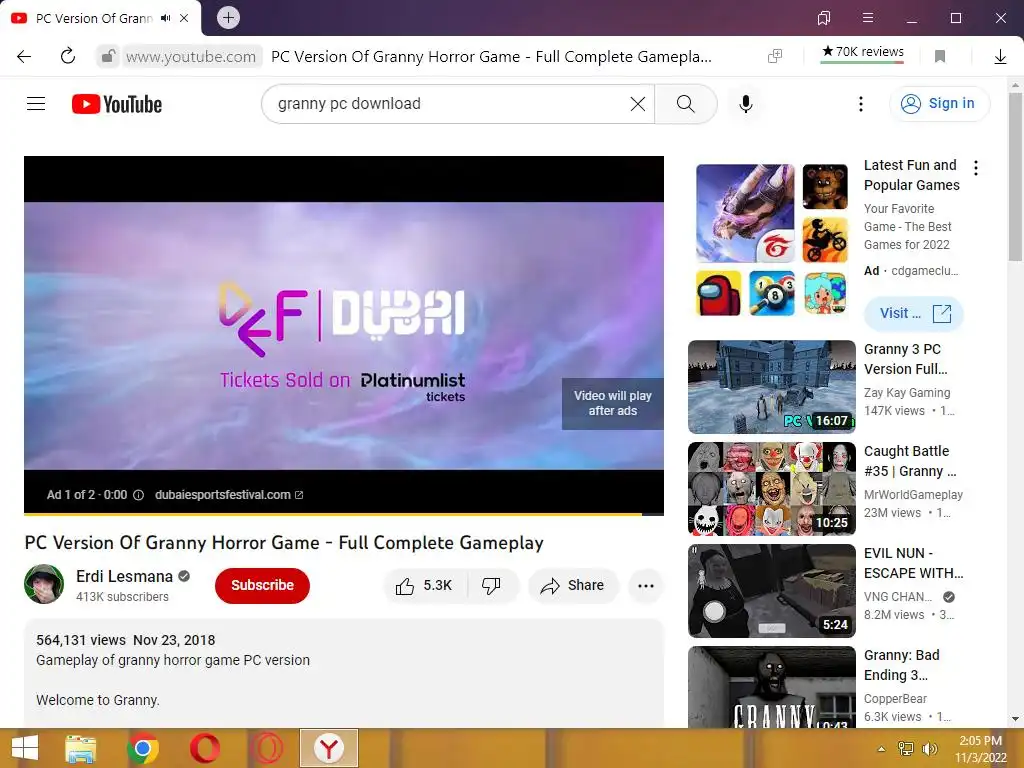
Task: Start voice search with microphone icon
Action: [746, 104]
